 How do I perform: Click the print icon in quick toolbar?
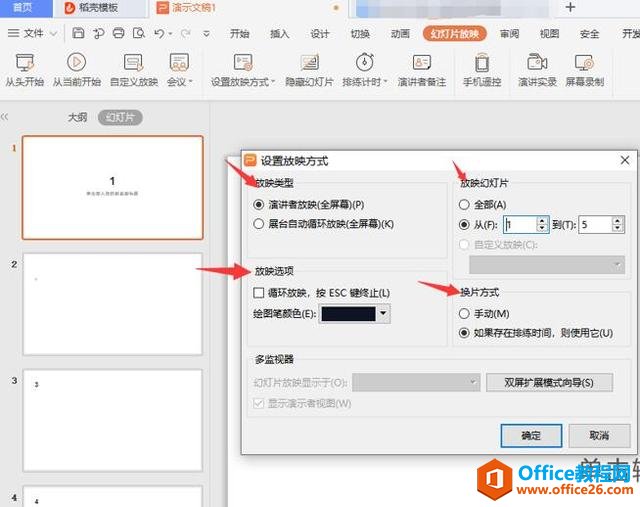(118, 33)
